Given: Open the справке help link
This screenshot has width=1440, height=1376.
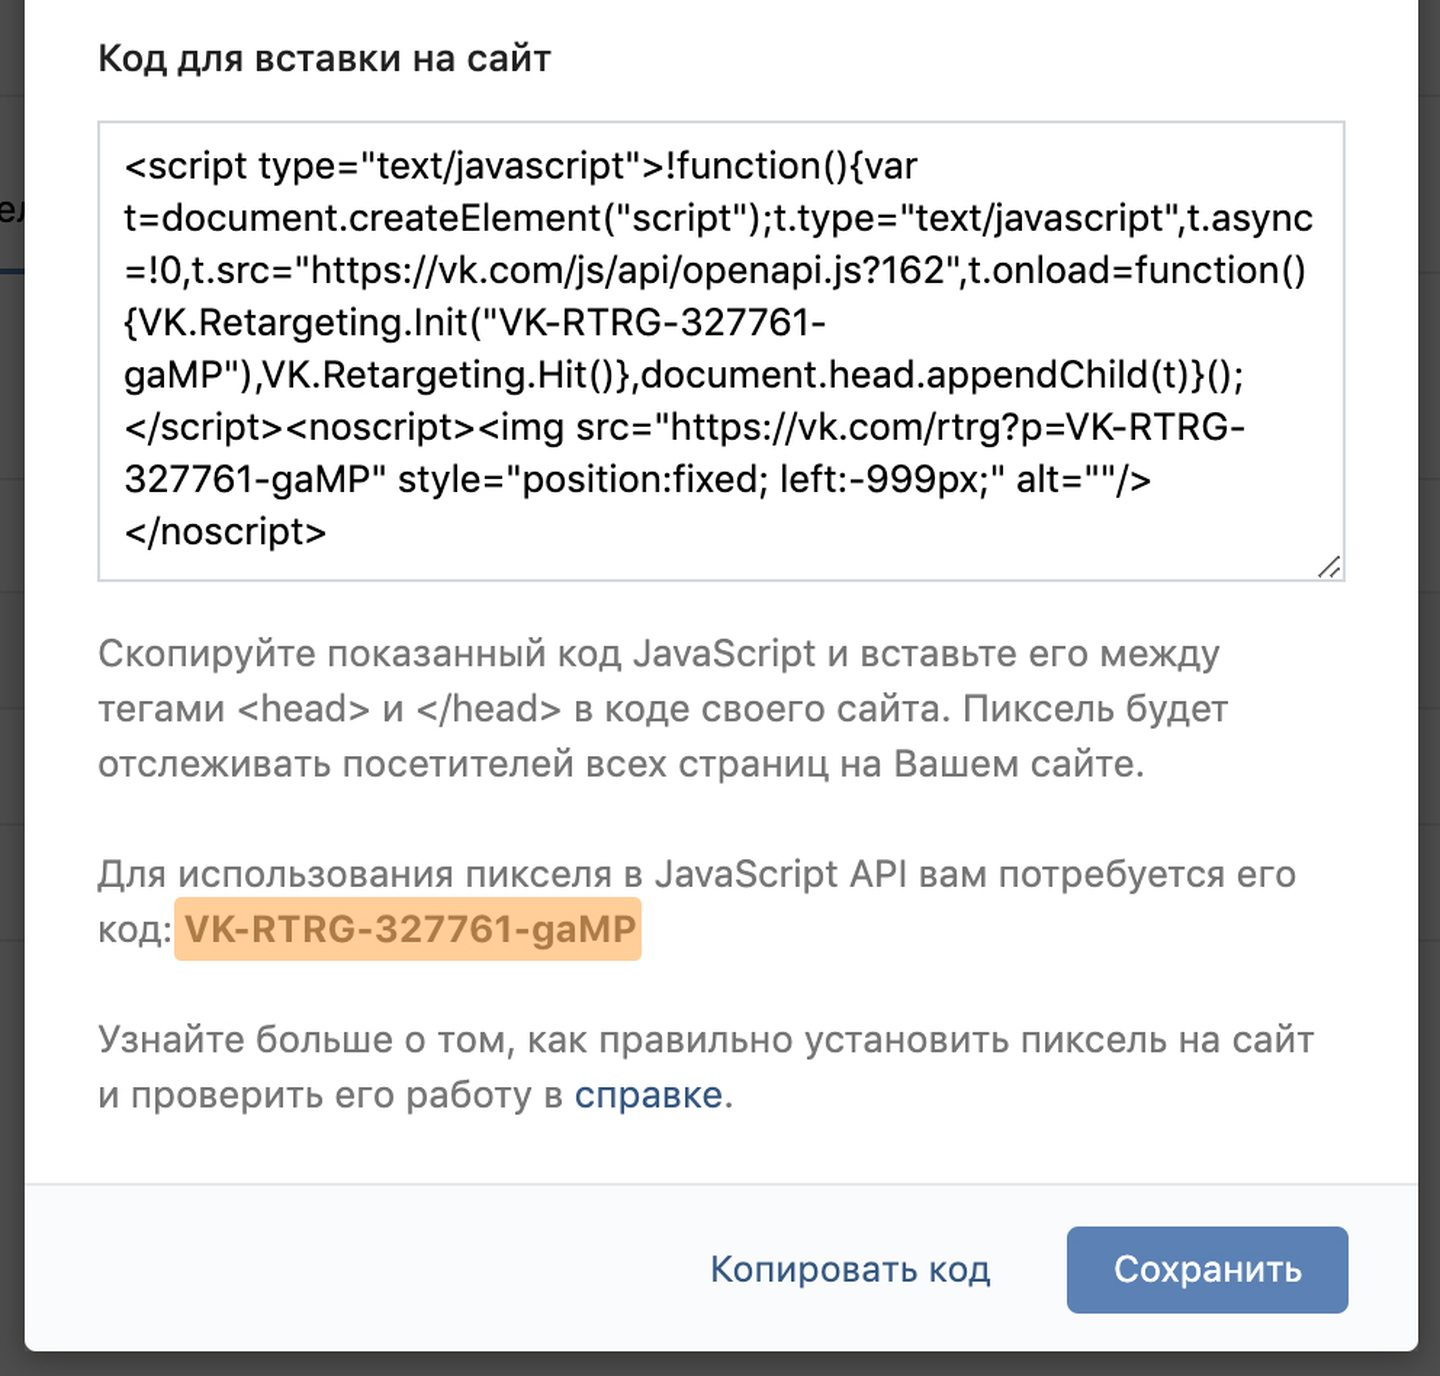Looking at the screenshot, I should [648, 1095].
